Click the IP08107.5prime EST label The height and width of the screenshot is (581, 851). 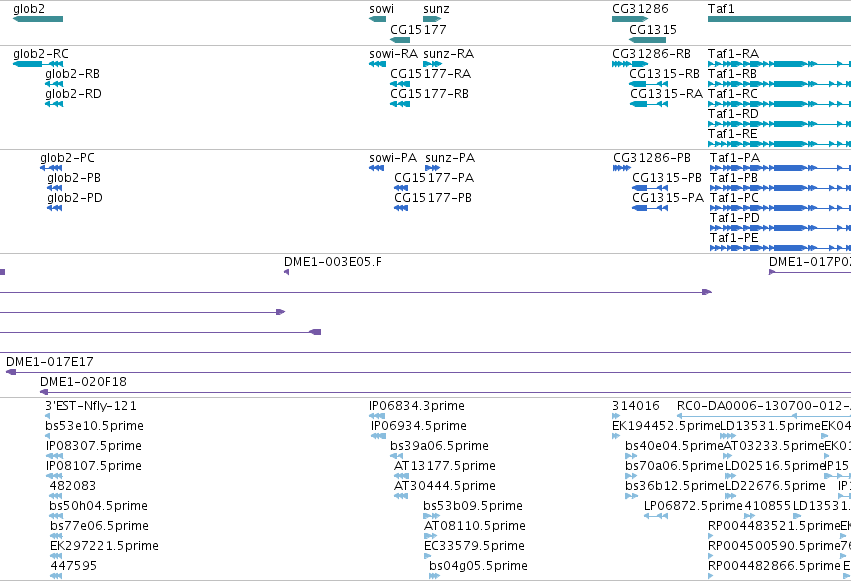pos(94,466)
